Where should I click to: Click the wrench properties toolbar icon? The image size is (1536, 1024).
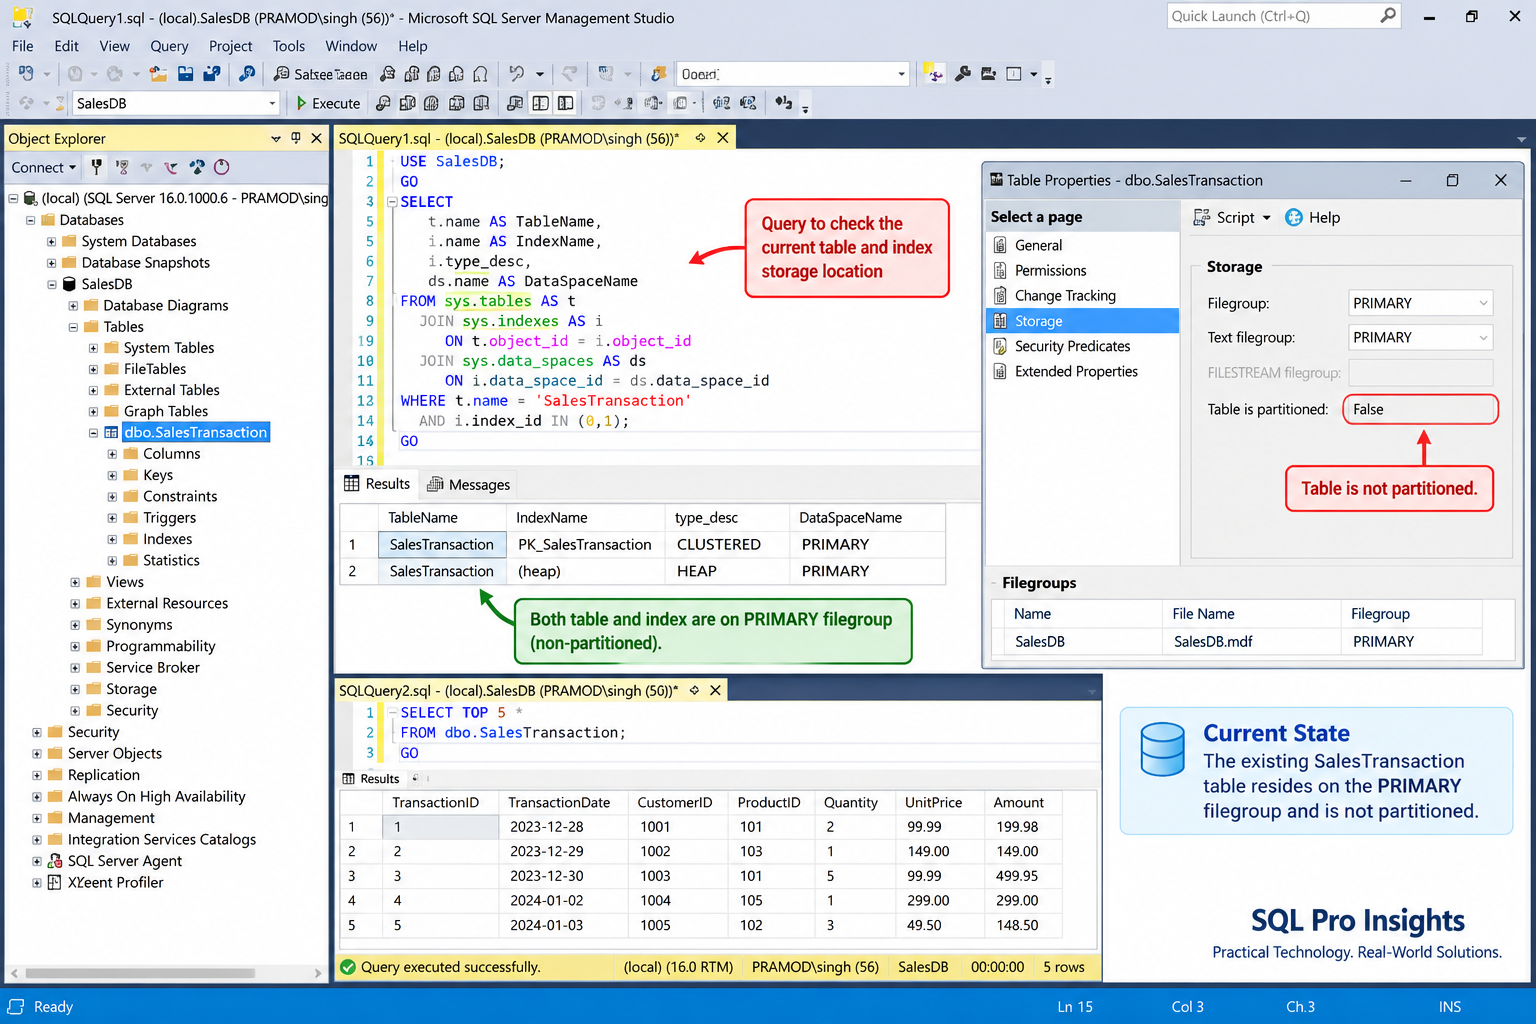[963, 74]
